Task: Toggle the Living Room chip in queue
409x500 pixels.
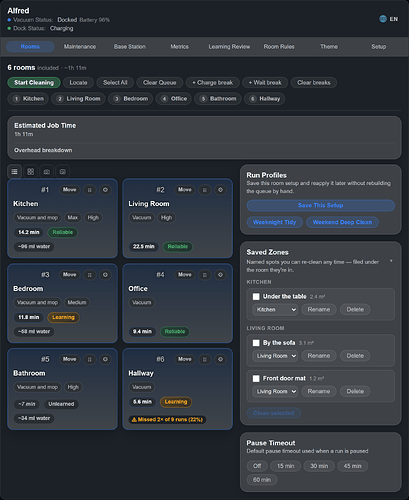Action: [78, 99]
